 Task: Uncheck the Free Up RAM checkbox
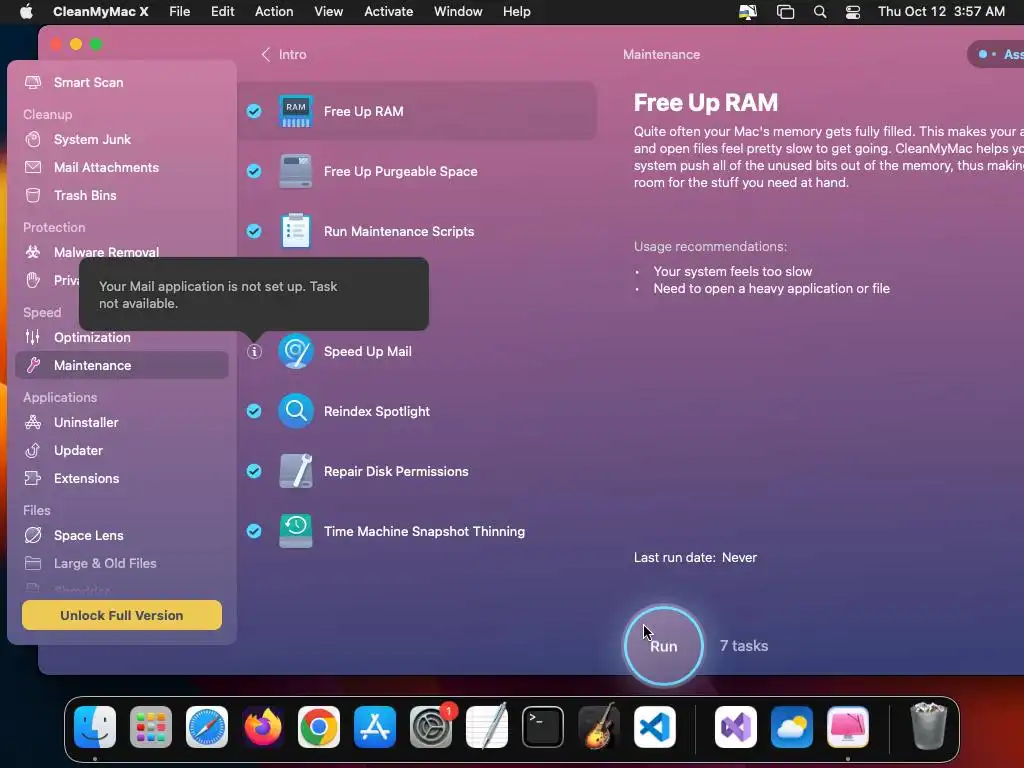254,111
